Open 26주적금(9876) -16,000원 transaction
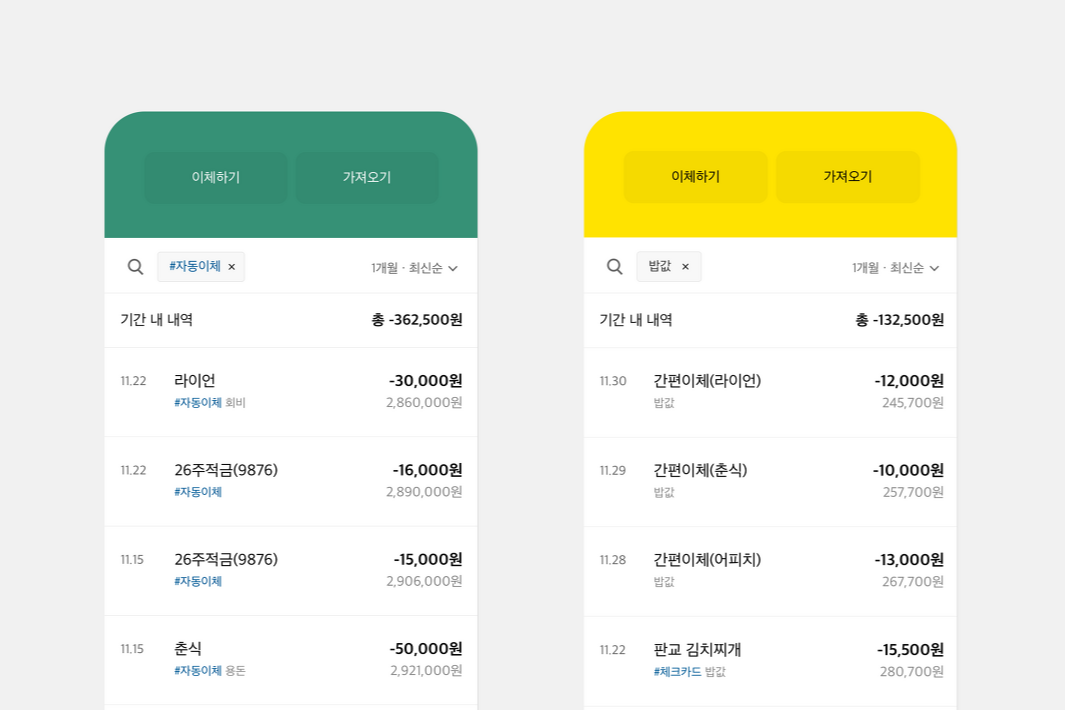The height and width of the screenshot is (710, 1065). click(291, 481)
